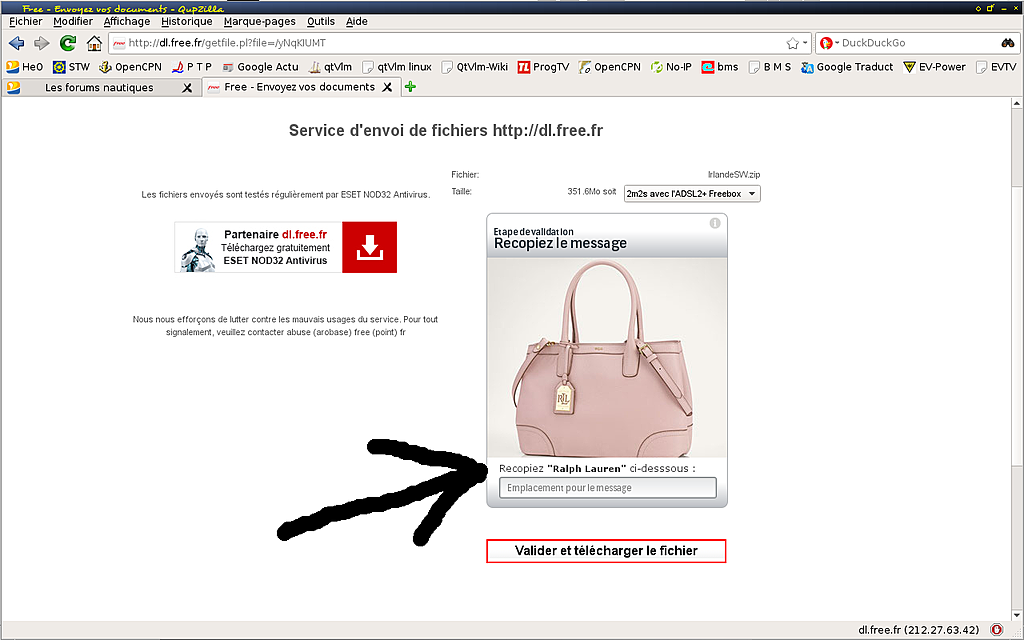Screen dimensions: 1024x640
Task: Switch to Les forums nautiques tab
Action: tap(99, 88)
